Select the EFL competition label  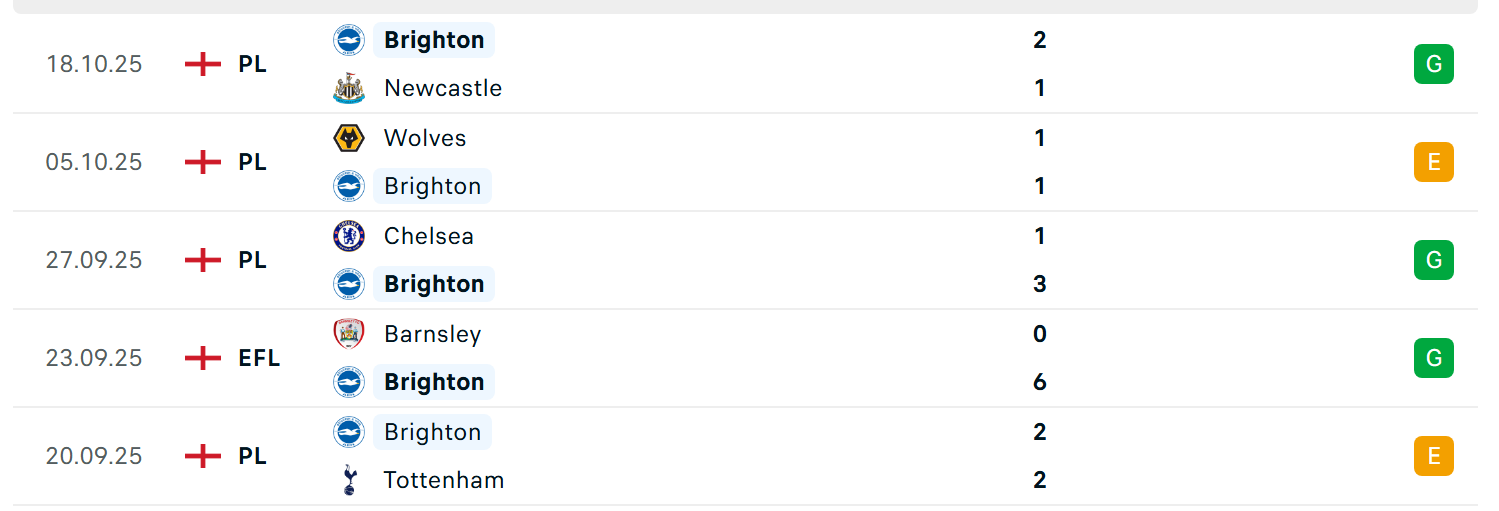(259, 358)
